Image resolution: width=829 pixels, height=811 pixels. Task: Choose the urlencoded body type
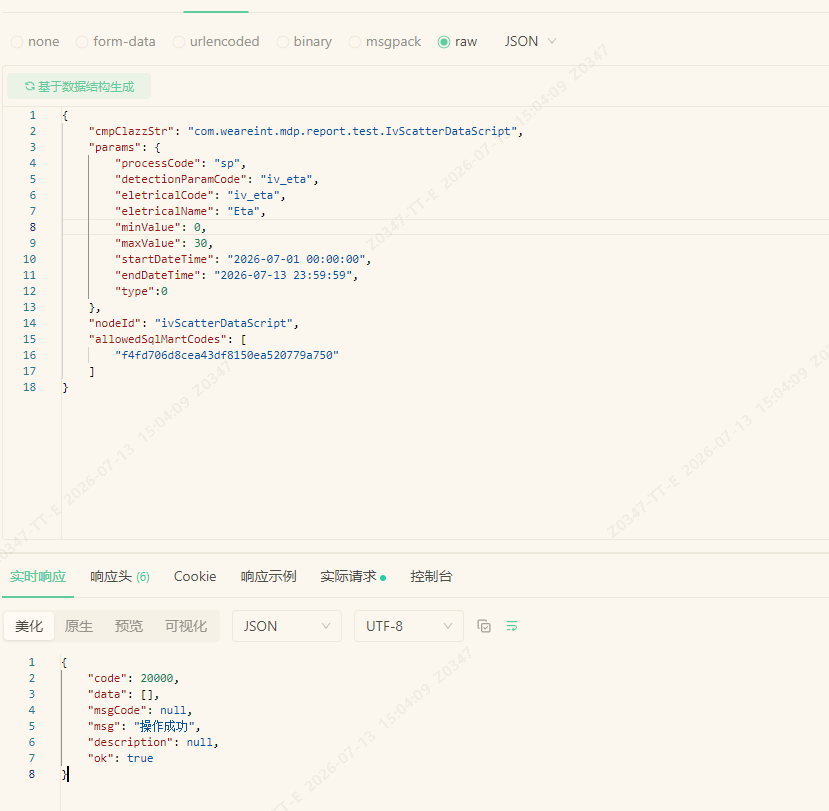point(216,42)
